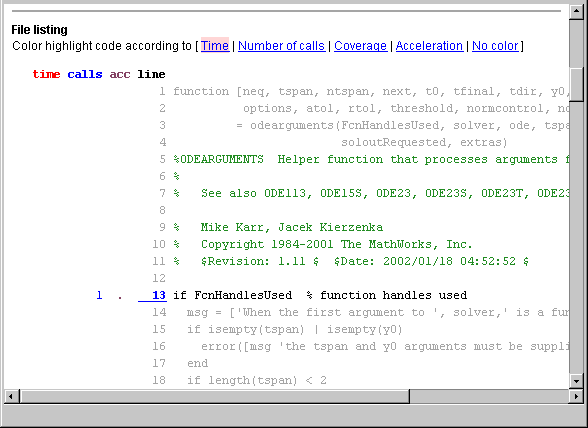
Task: Click the horizontal scrollbar thumb
Action: click(x=214, y=396)
